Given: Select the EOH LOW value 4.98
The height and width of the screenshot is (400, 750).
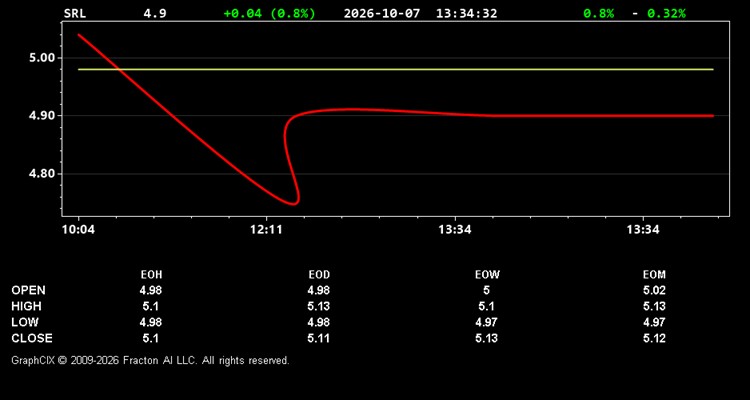Looking at the screenshot, I should click(151, 322).
